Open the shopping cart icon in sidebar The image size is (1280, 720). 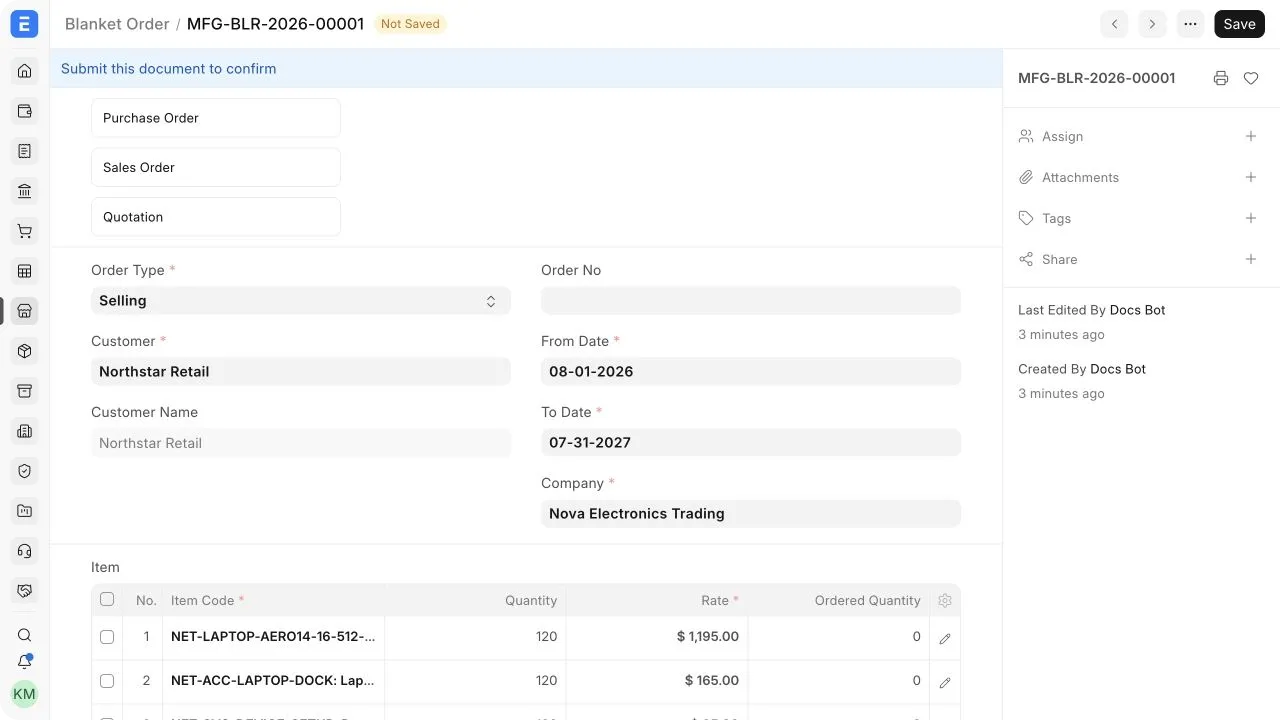tap(25, 231)
